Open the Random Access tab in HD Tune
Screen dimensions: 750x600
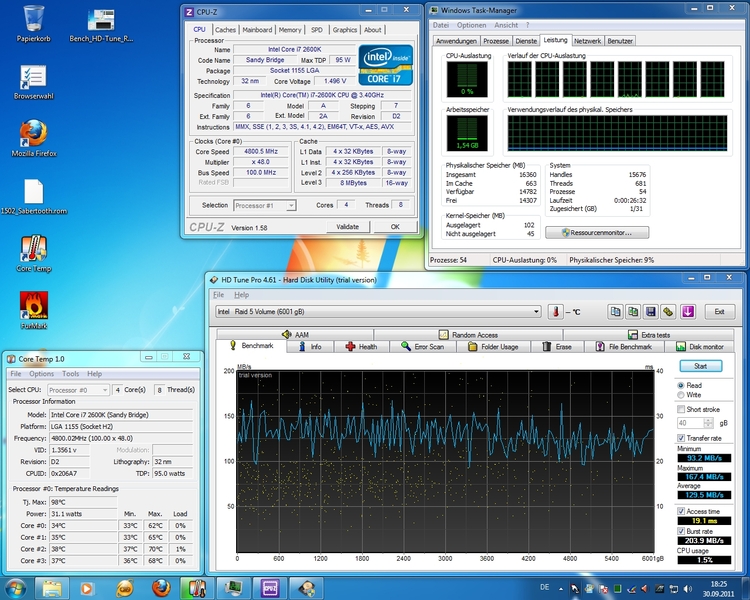pos(468,335)
